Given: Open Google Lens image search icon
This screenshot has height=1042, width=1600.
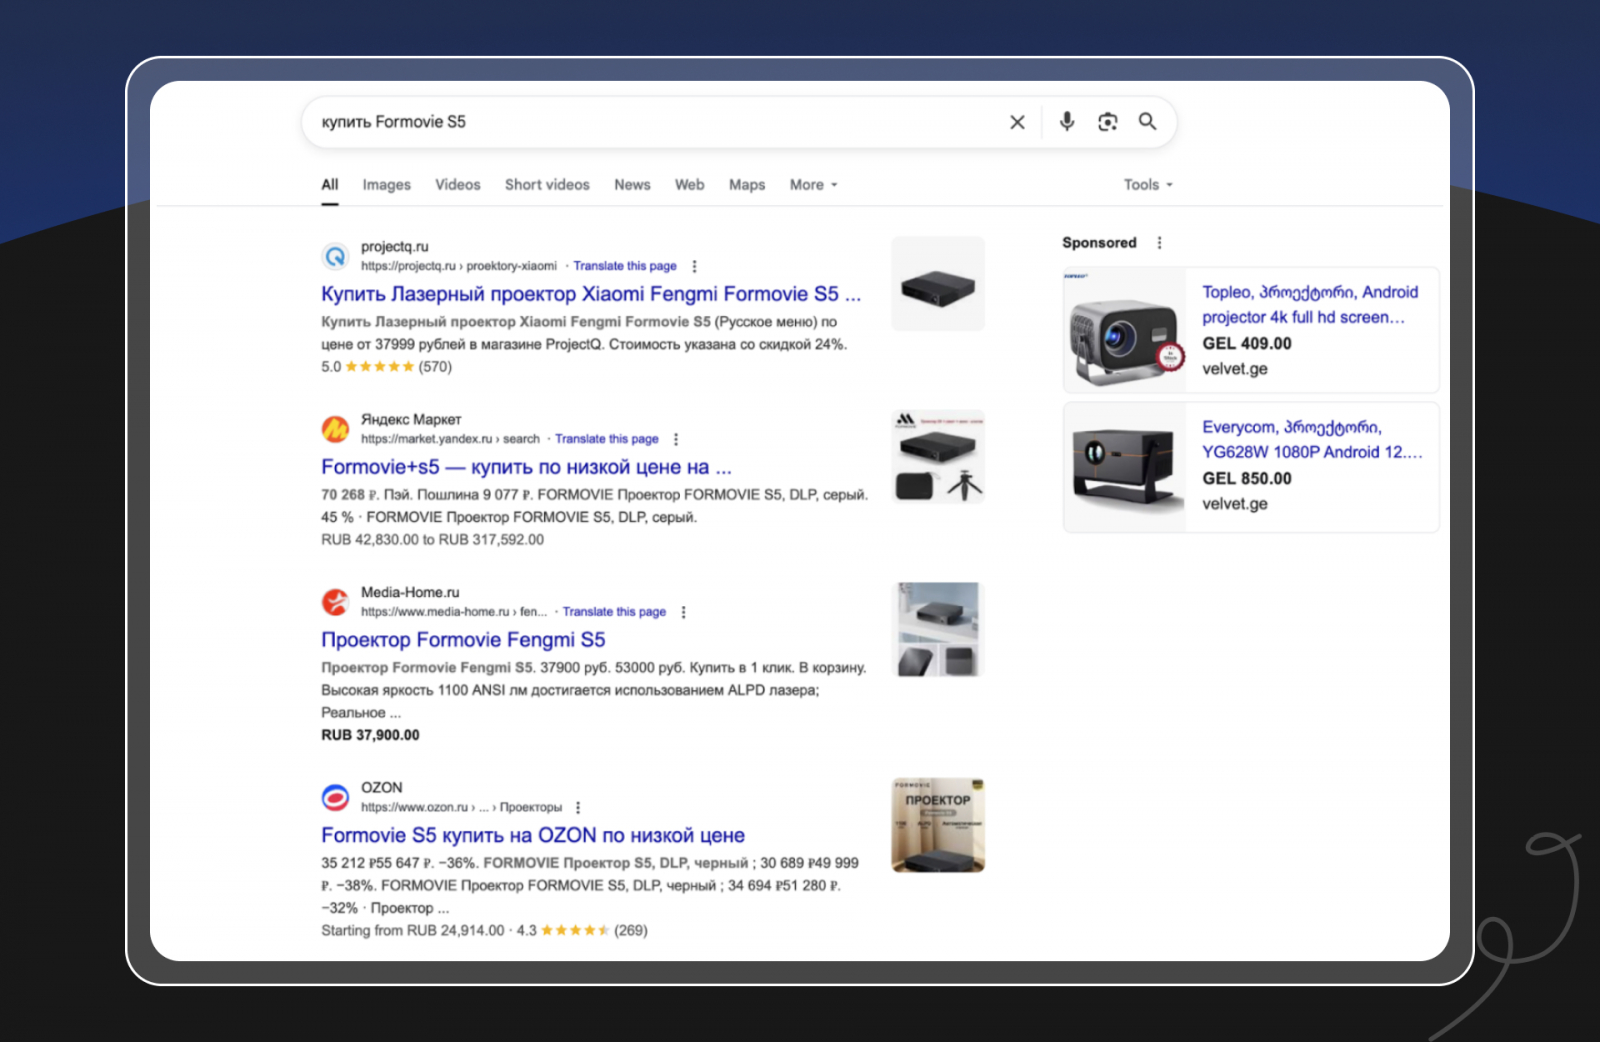Looking at the screenshot, I should 1107,122.
